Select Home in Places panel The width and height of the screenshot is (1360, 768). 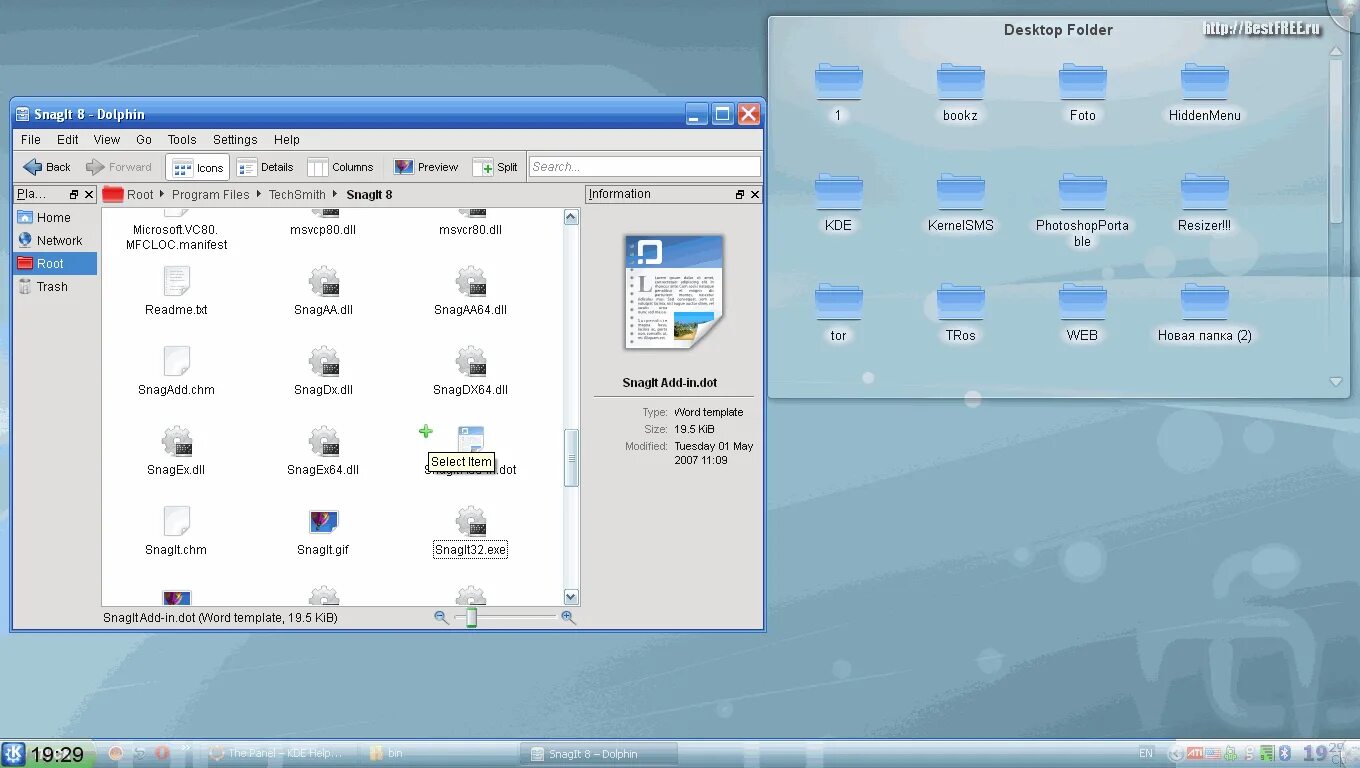[x=55, y=218]
